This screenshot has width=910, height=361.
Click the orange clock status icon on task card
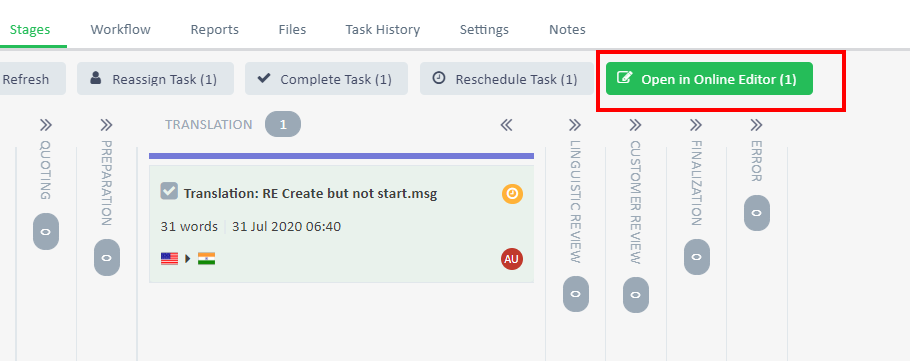point(512,194)
